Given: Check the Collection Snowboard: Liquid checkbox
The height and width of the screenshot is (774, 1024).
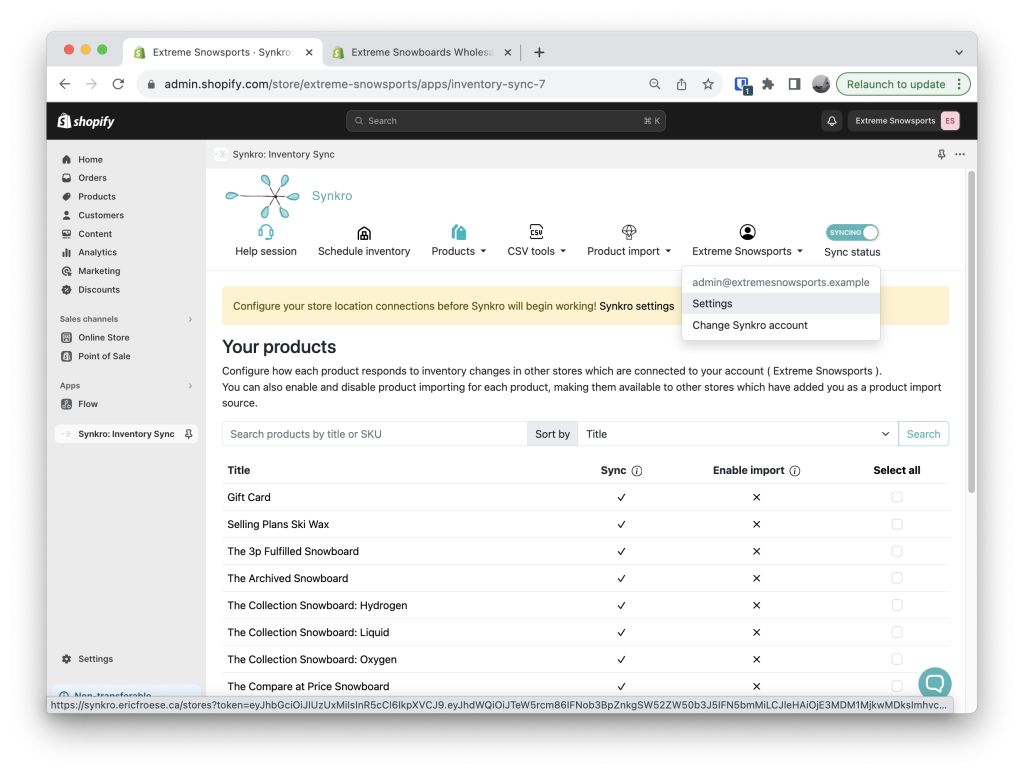Looking at the screenshot, I should (x=897, y=632).
